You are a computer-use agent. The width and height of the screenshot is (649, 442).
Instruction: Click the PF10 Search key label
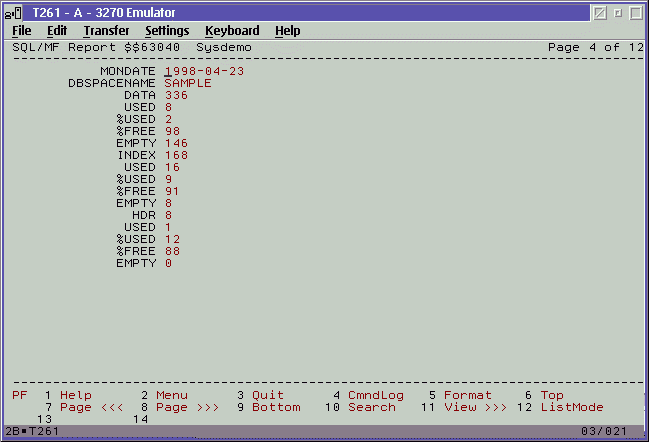click(x=372, y=407)
